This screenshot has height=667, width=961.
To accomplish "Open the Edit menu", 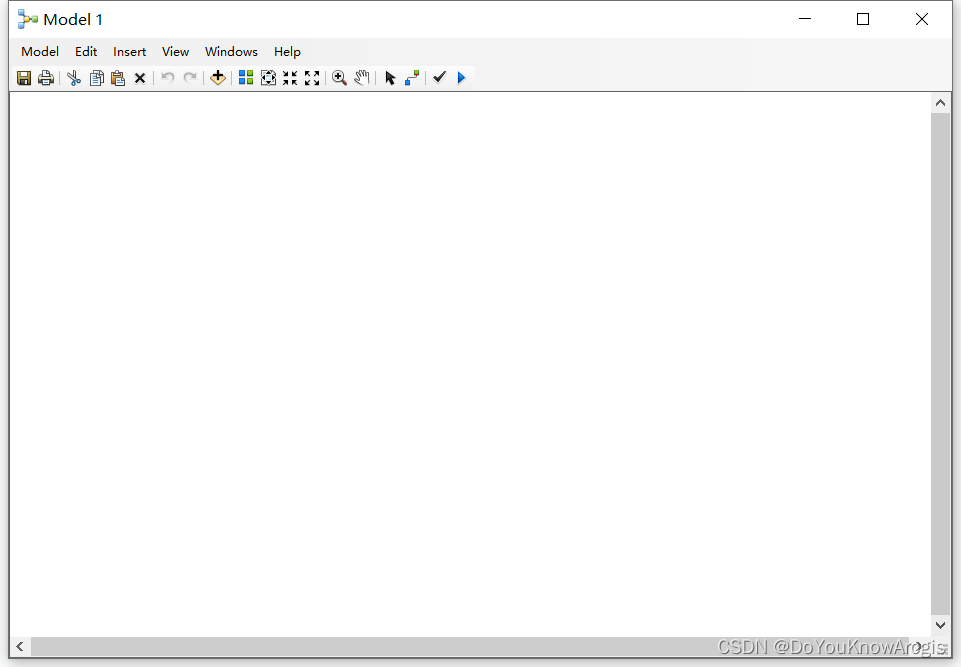I will (86, 51).
